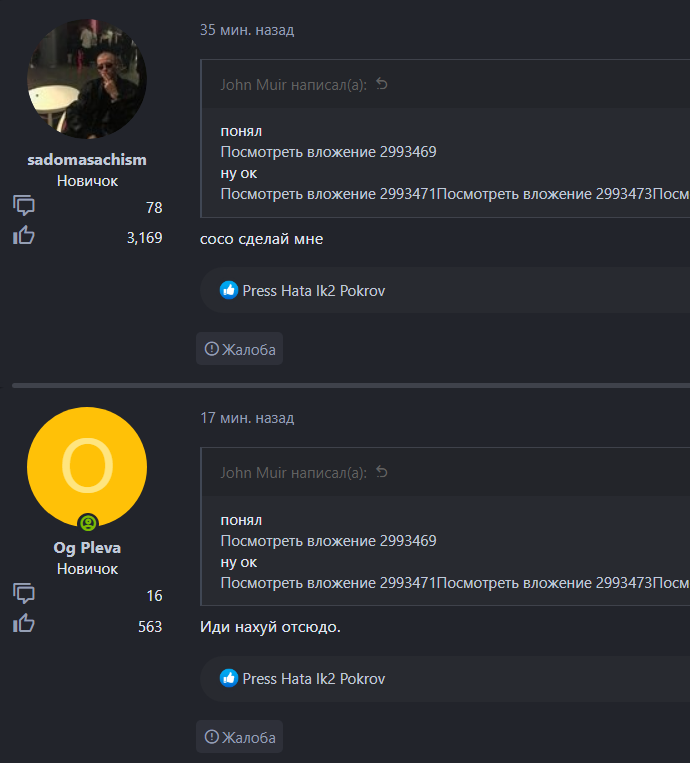Open the sadomasachism username link
Viewport: 690px width, 763px height.
87,160
